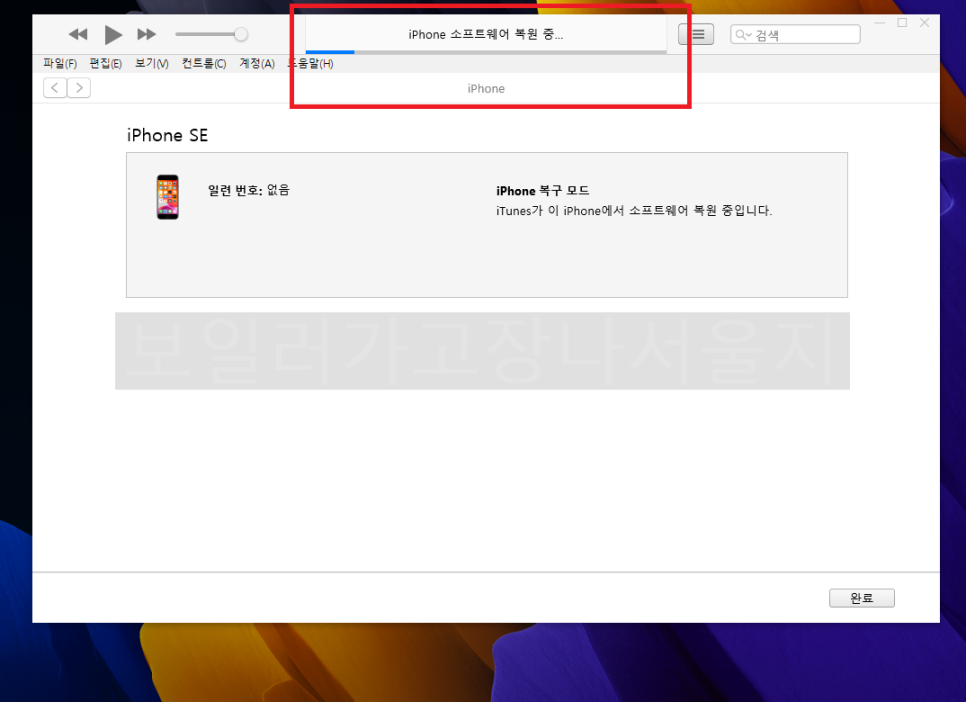Screen dimensions: 966x702
Task: Go forward with the right chevron button
Action: click(79, 88)
